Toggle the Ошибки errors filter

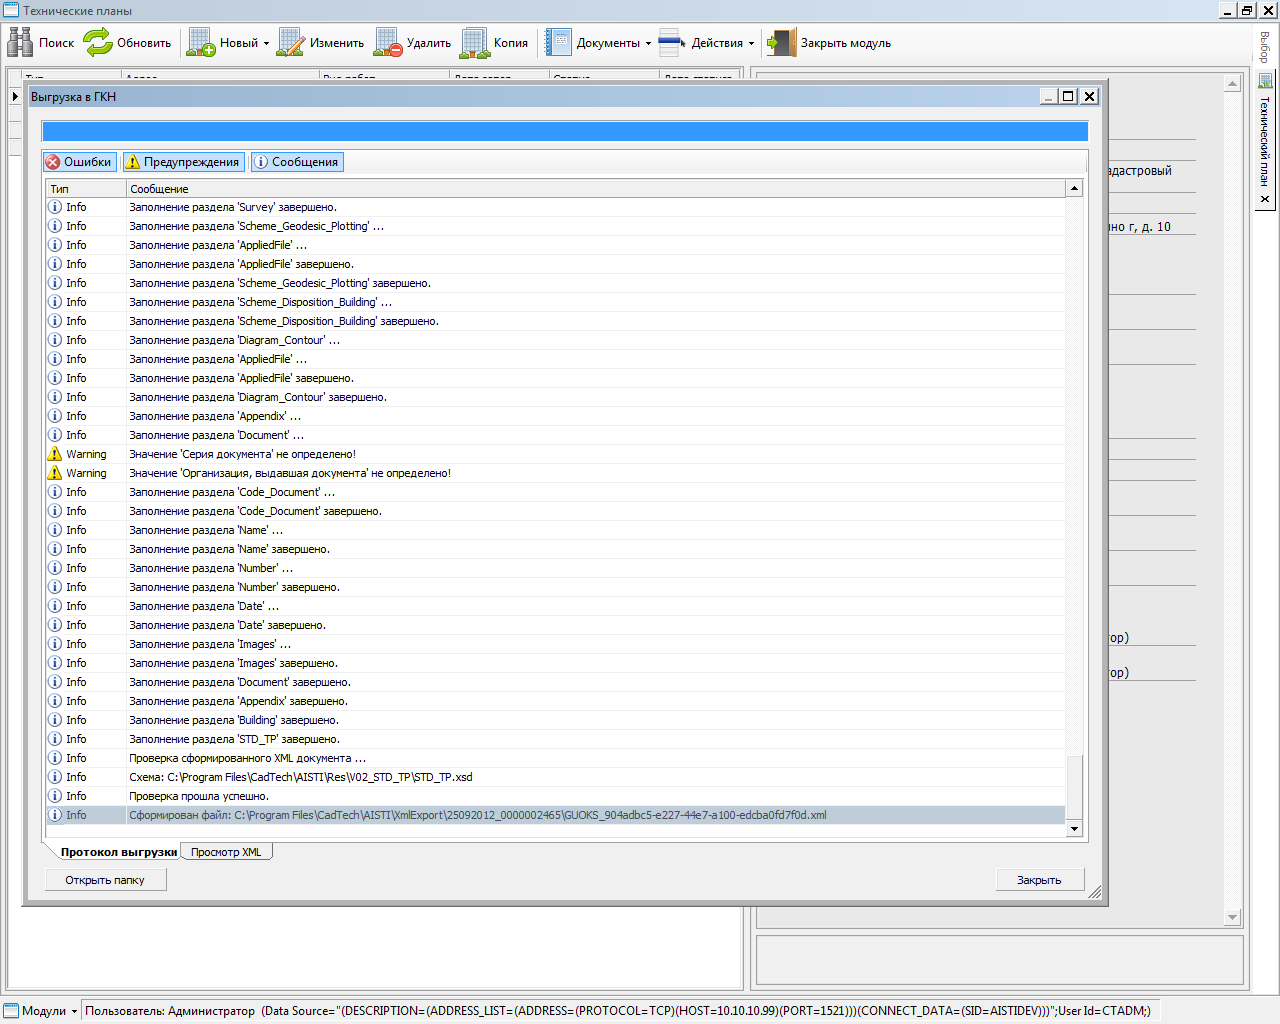(79, 162)
